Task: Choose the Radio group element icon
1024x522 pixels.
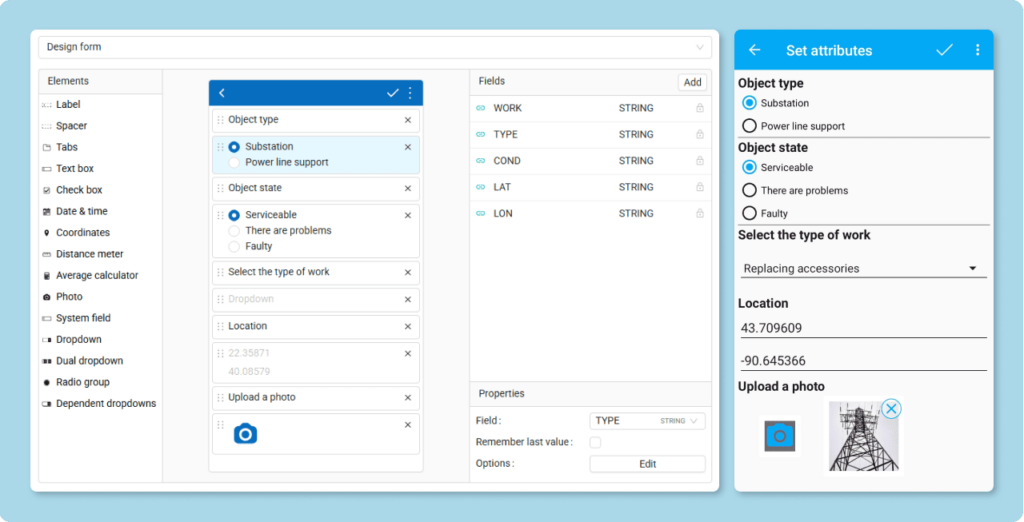Action: [x=46, y=382]
